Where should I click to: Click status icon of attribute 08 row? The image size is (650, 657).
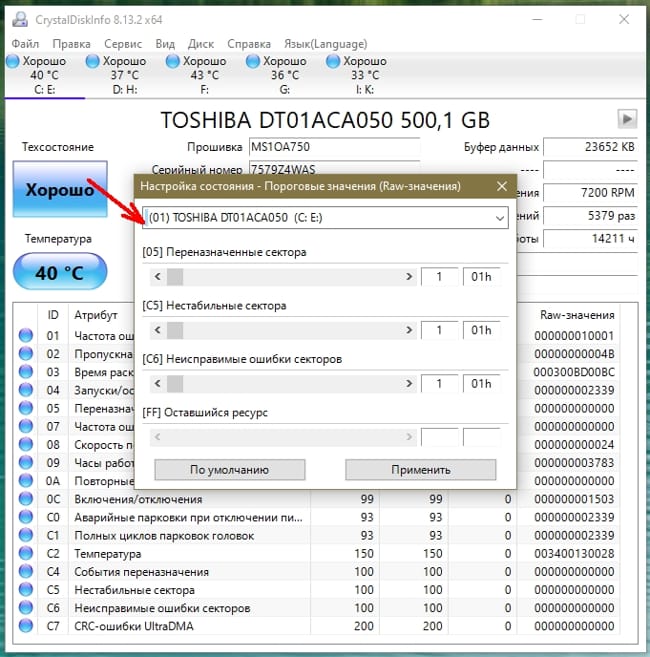click(x=26, y=444)
